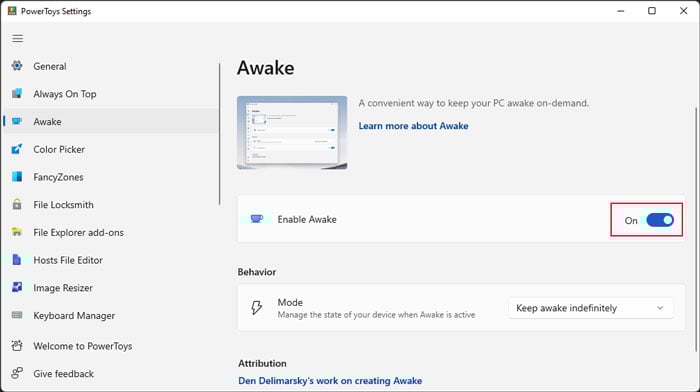
Task: Click the Attribution section heading
Action: click(x=262, y=363)
